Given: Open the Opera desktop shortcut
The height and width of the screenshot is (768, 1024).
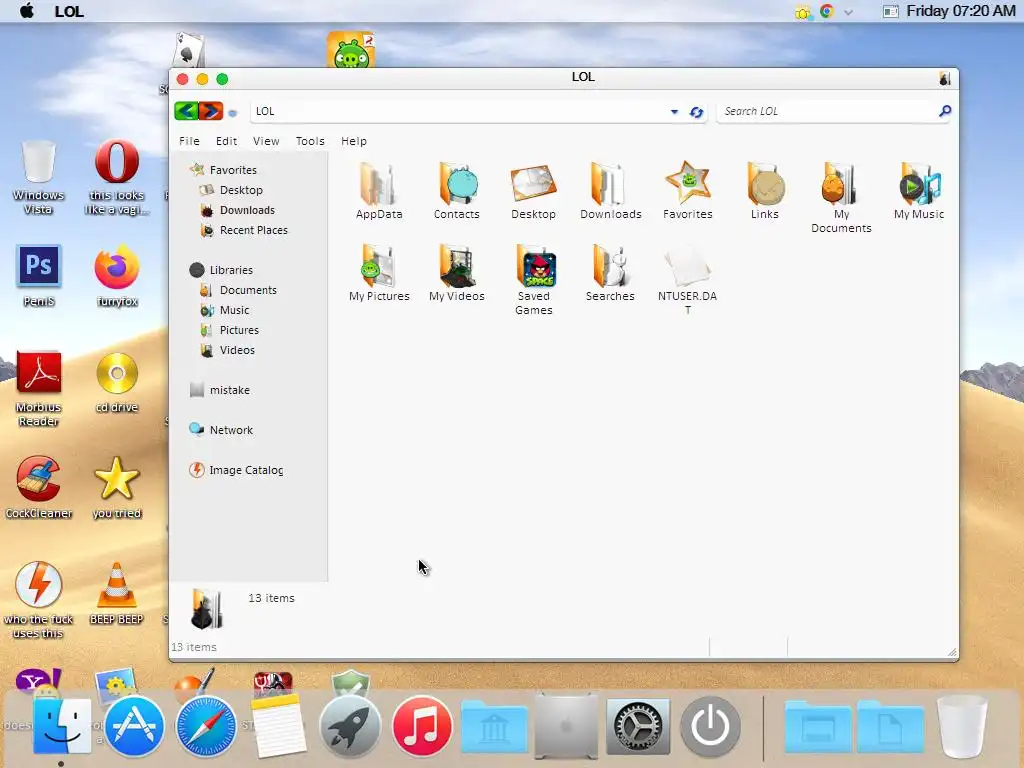Looking at the screenshot, I should click(117, 178).
